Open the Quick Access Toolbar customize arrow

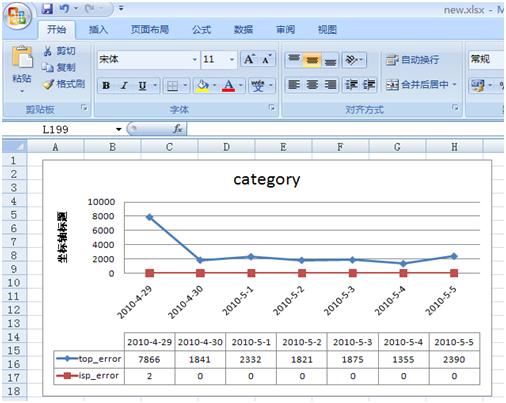point(121,8)
